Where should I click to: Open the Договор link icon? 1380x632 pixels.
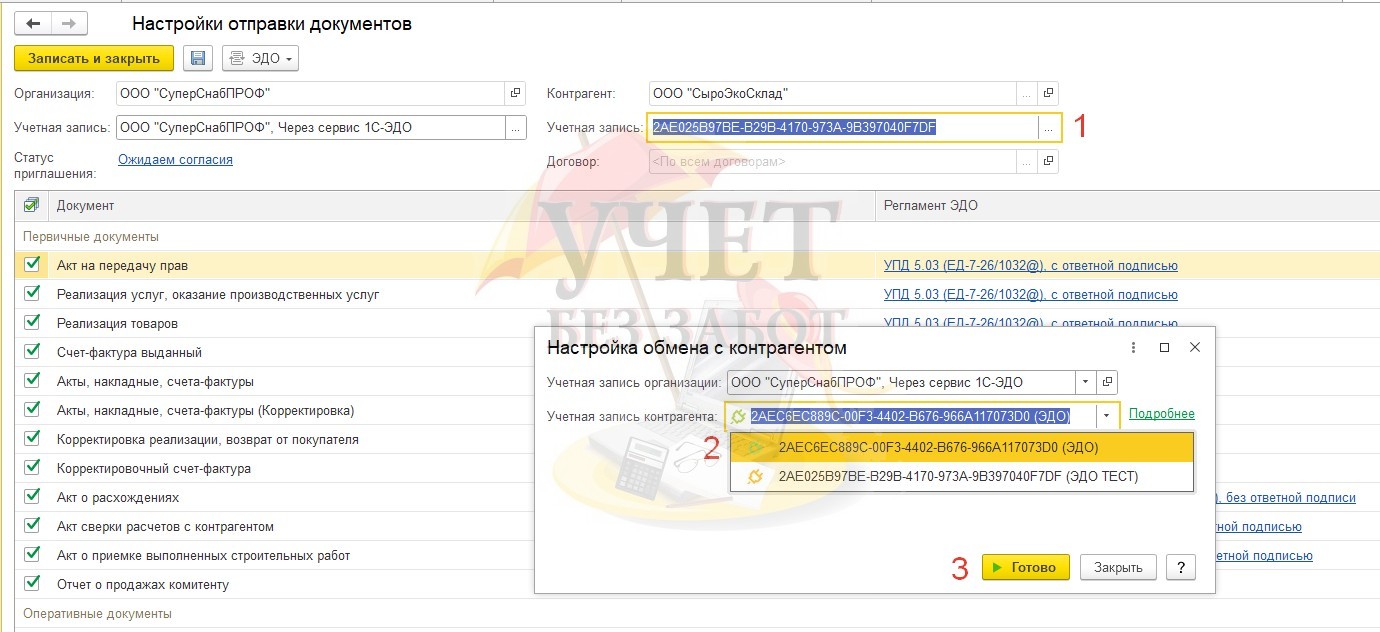tap(1048, 161)
